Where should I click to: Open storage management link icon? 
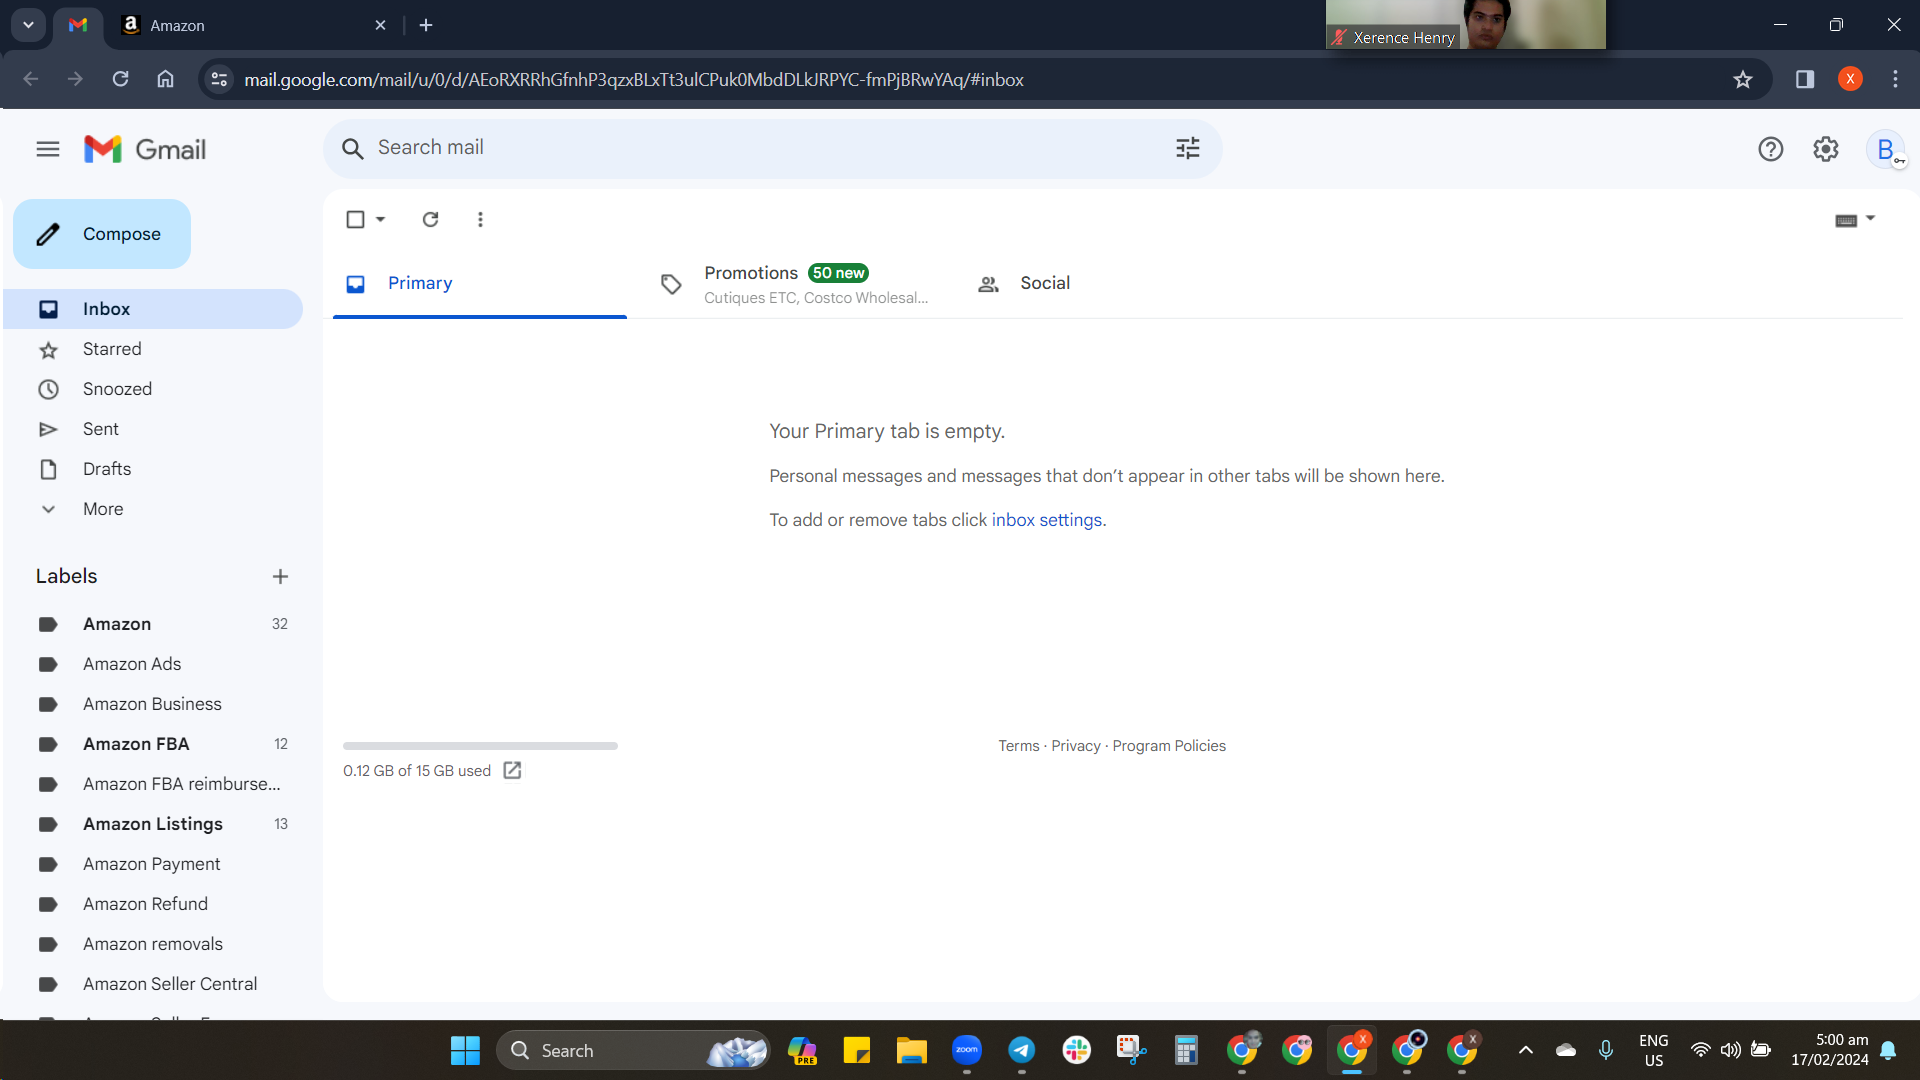(512, 770)
